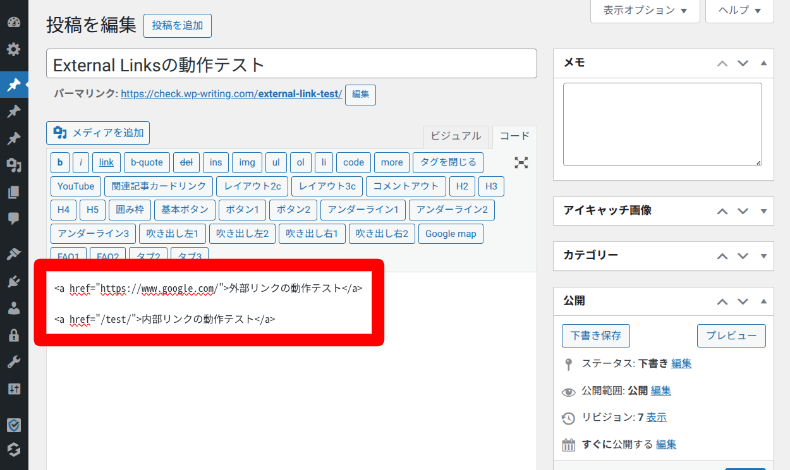Screen dimensions: 790x470
Task: Open the ヘルプ dropdown
Action: click(x=739, y=11)
